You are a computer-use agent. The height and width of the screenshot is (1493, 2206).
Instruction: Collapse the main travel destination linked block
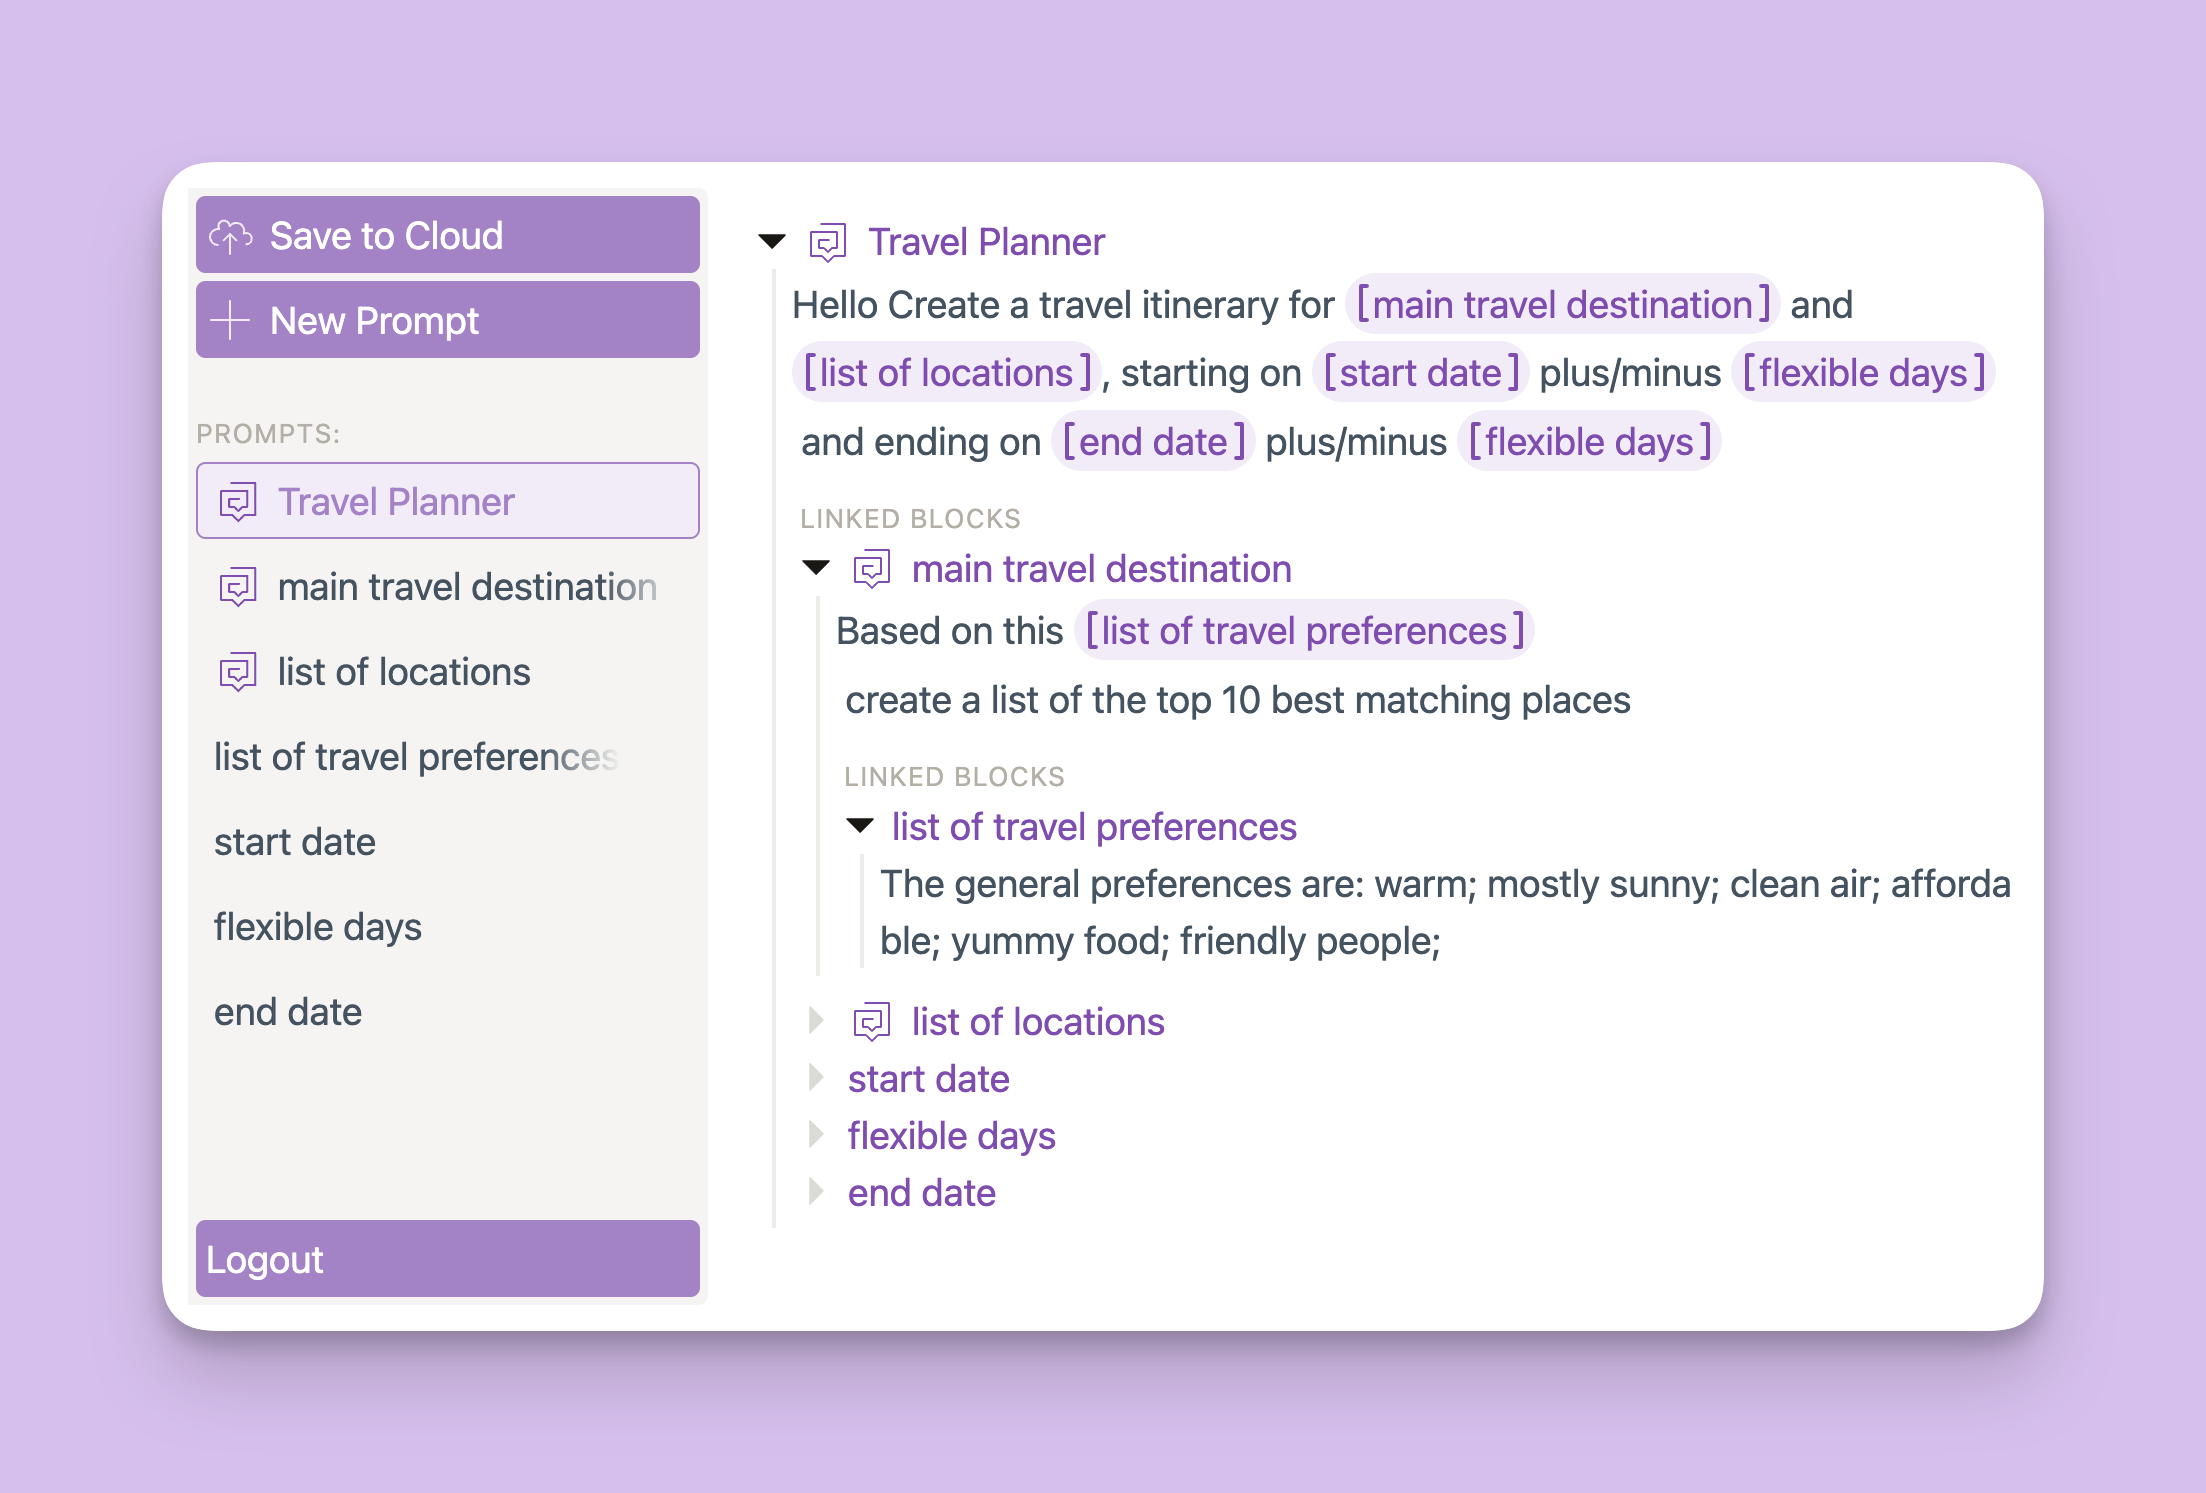coord(816,567)
